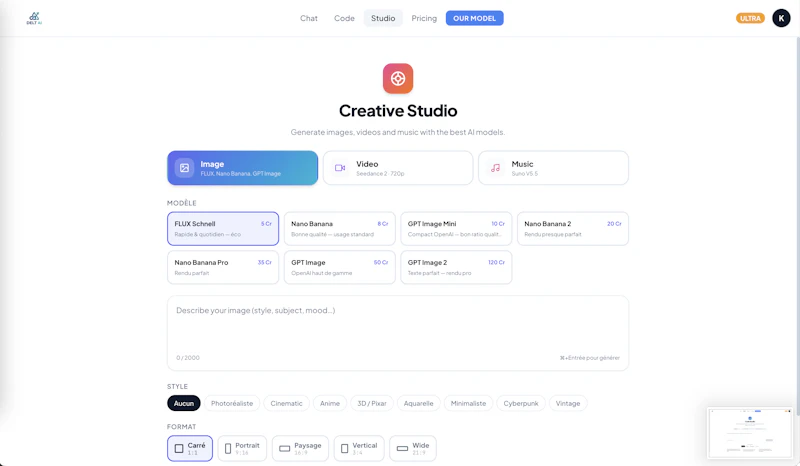Click the Wide format rectangle icon

(403, 449)
